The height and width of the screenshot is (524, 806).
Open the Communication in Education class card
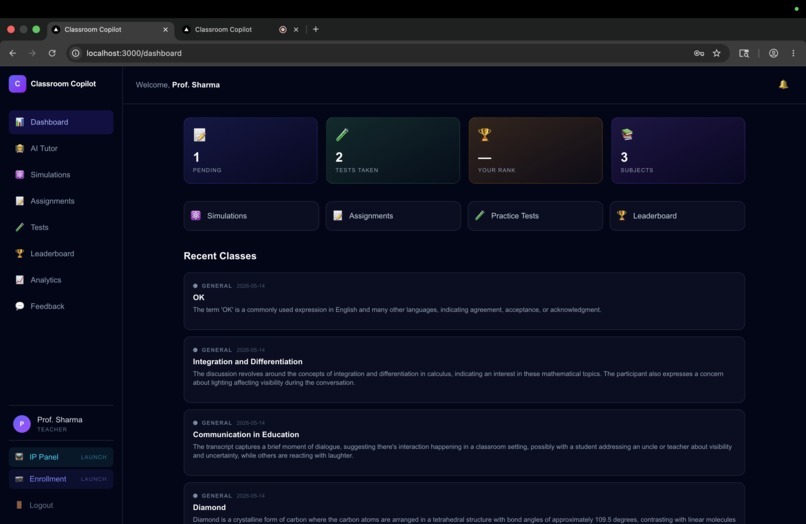(x=464, y=442)
